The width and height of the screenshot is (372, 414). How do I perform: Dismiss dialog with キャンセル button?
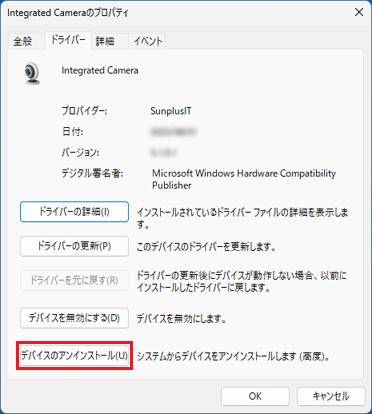pos(331,396)
